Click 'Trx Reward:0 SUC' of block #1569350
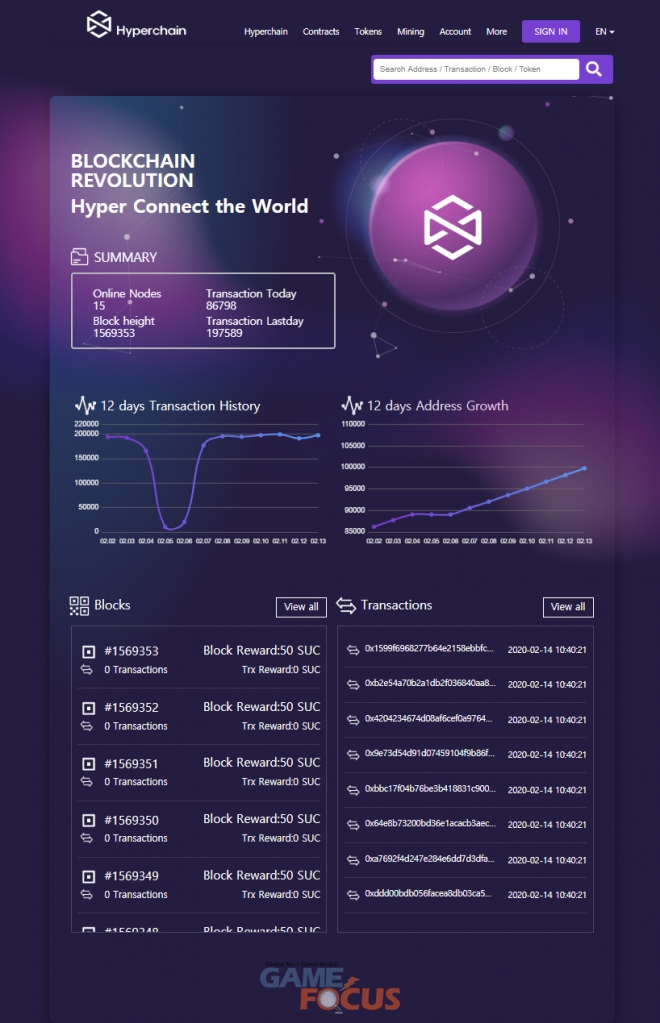Image resolution: width=660 pixels, height=1023 pixels. tap(281, 838)
